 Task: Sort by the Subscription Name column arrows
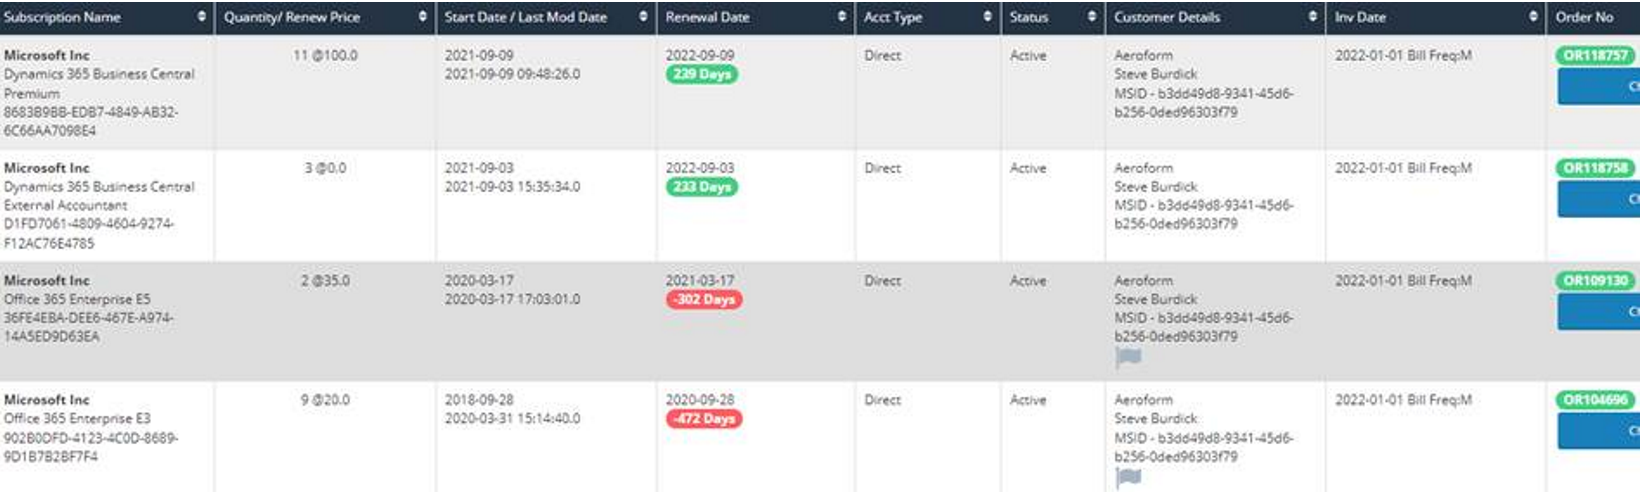[202, 17]
